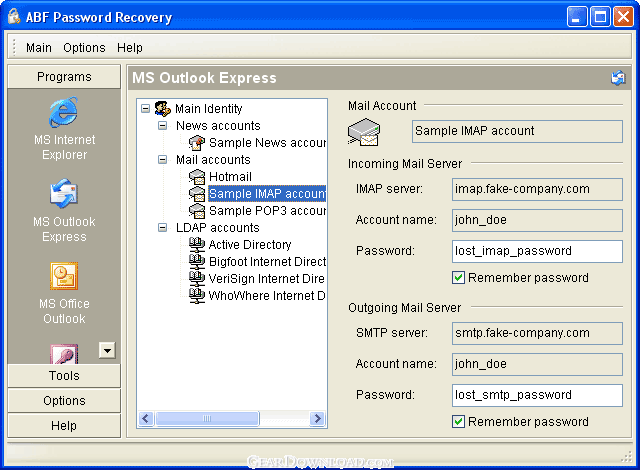Screen dimensions: 640x470
Task: Click the Main Identity user icon
Action: click(162, 109)
